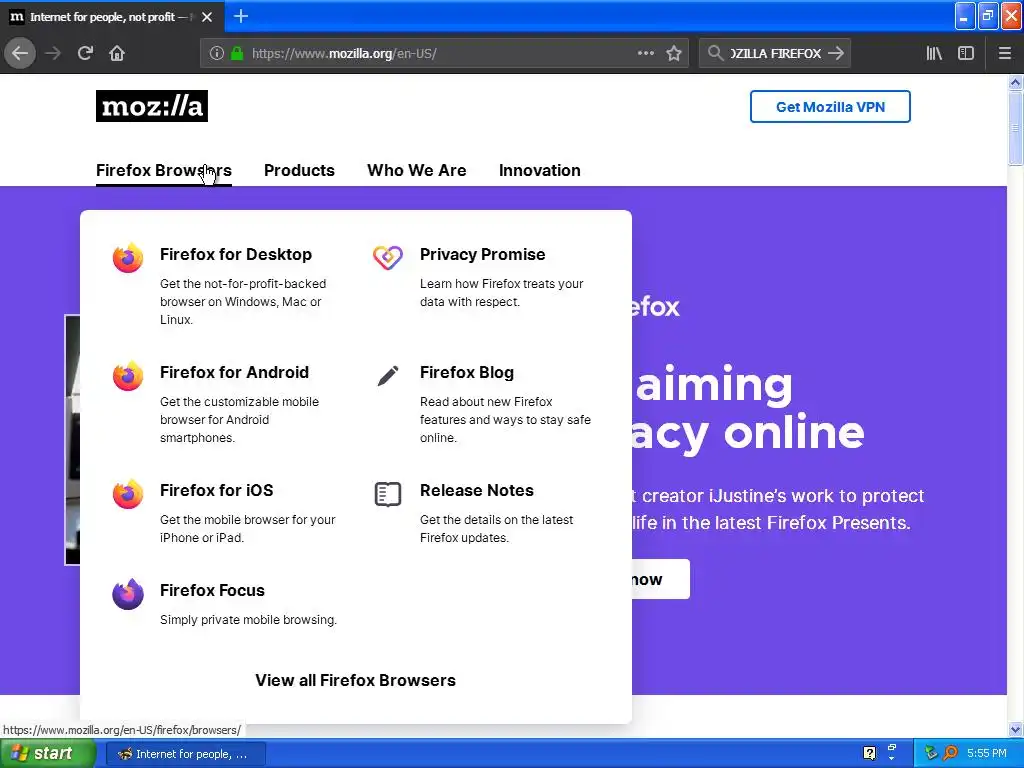Select Internet for people taskbar button
Viewport: 1024px width, 768px height.
point(185,754)
